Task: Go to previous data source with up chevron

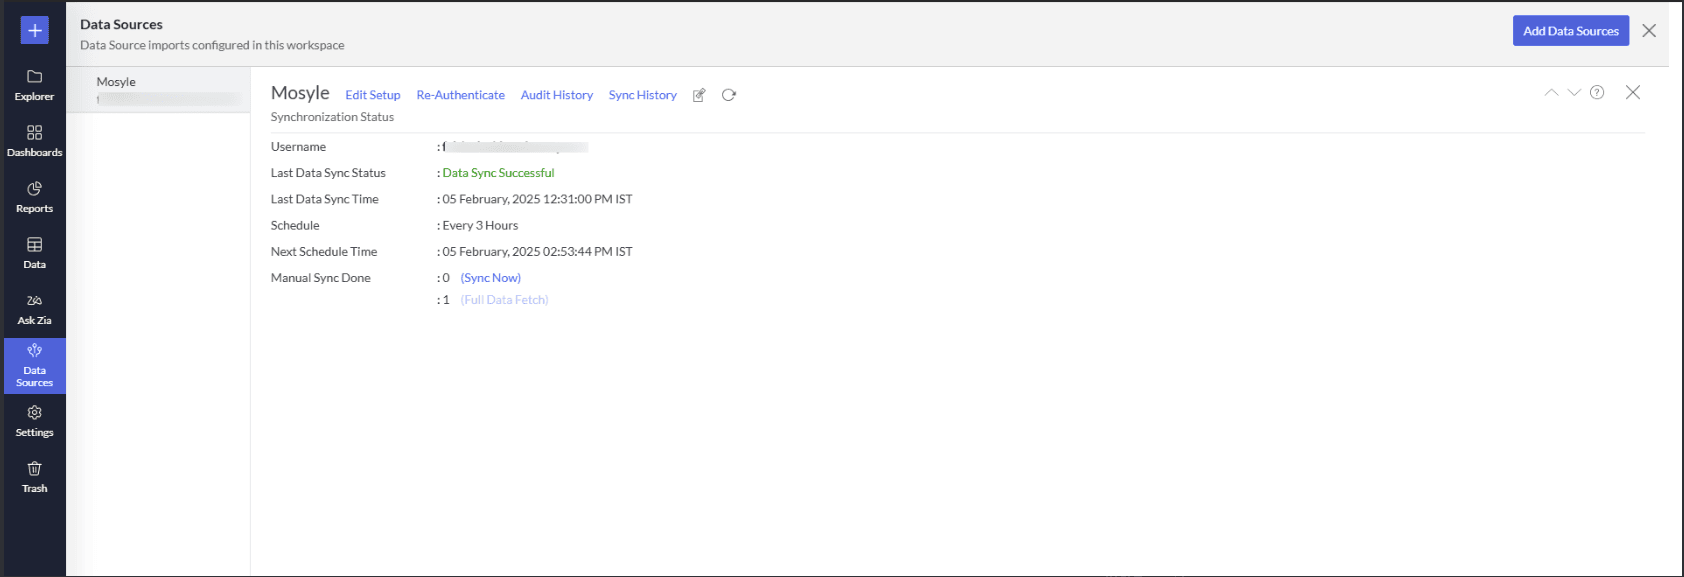Action: (x=1551, y=92)
